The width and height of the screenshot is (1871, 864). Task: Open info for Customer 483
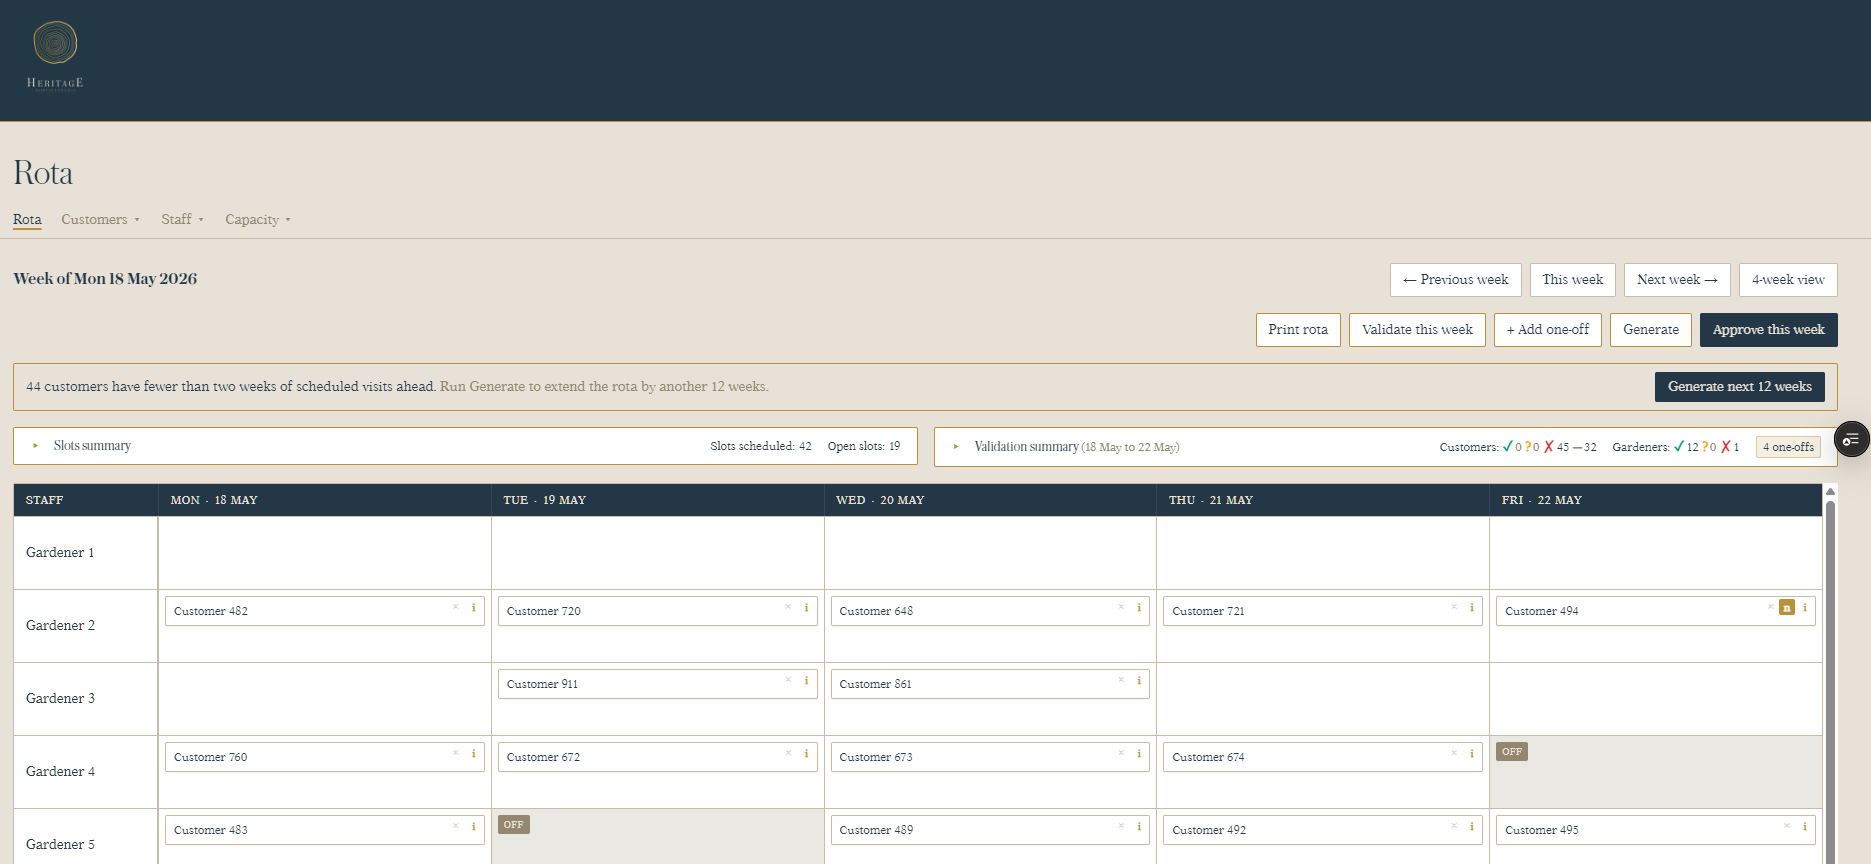pyautogui.click(x=474, y=827)
